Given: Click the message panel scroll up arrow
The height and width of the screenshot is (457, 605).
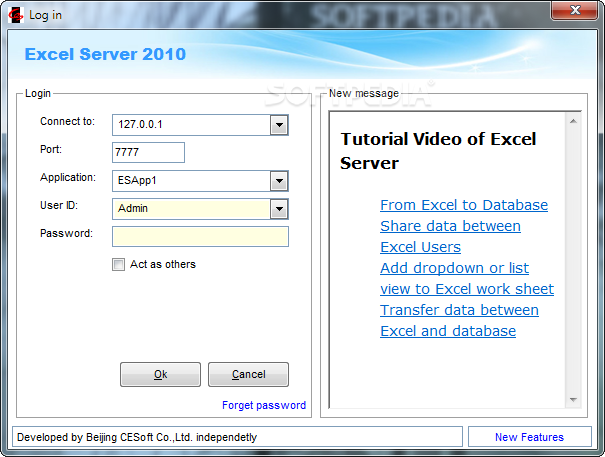Looking at the screenshot, I should (573, 121).
